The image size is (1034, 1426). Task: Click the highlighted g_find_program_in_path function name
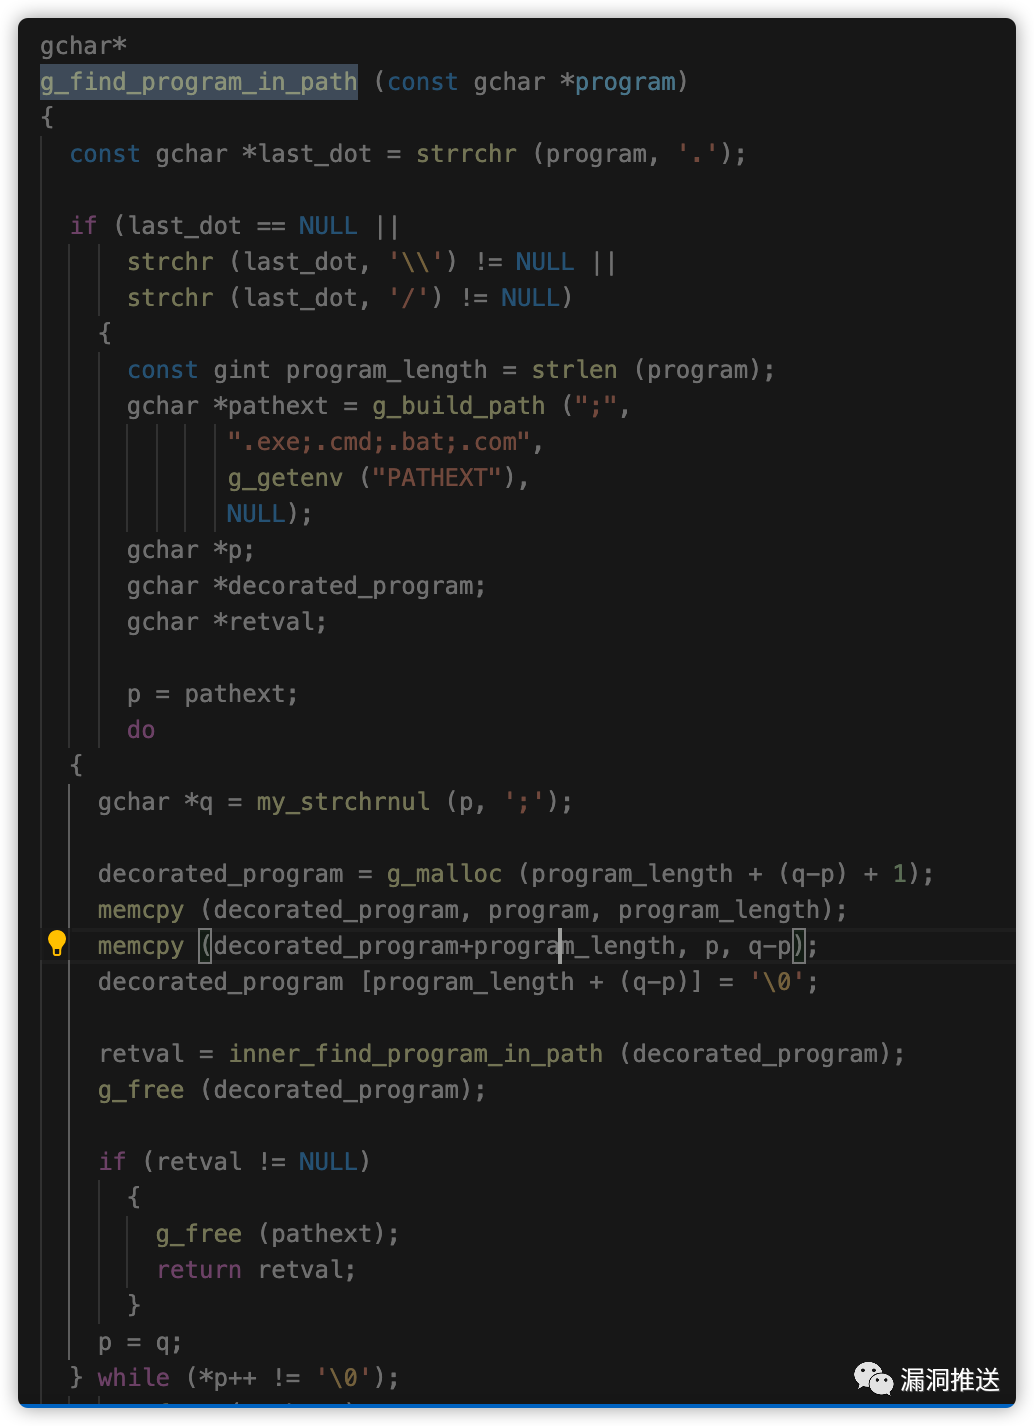pos(198,82)
